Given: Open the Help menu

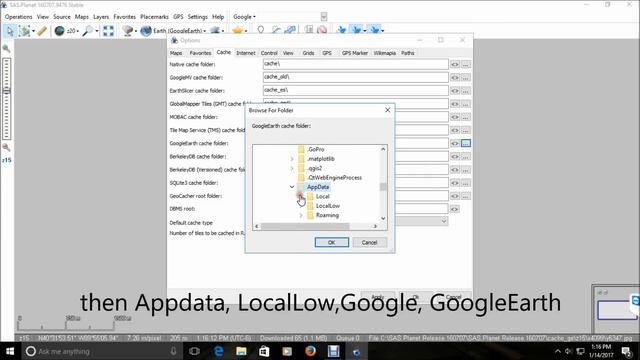Looking at the screenshot, I should [x=218, y=17].
